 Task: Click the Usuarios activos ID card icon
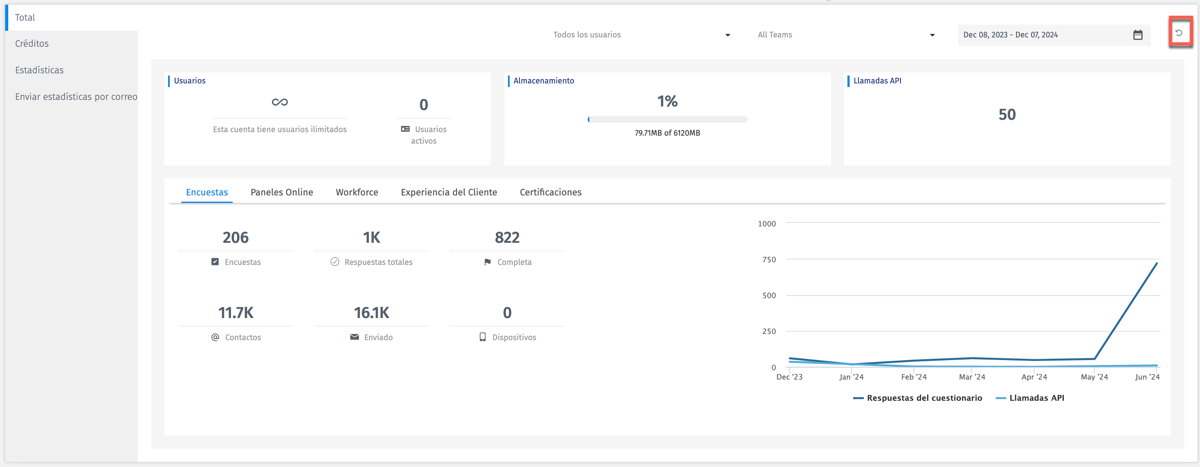[x=405, y=129]
